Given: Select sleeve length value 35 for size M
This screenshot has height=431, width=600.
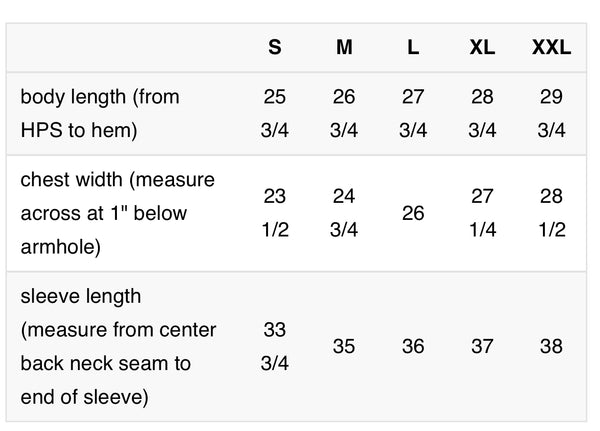Looking at the screenshot, I should pyautogui.click(x=344, y=347).
